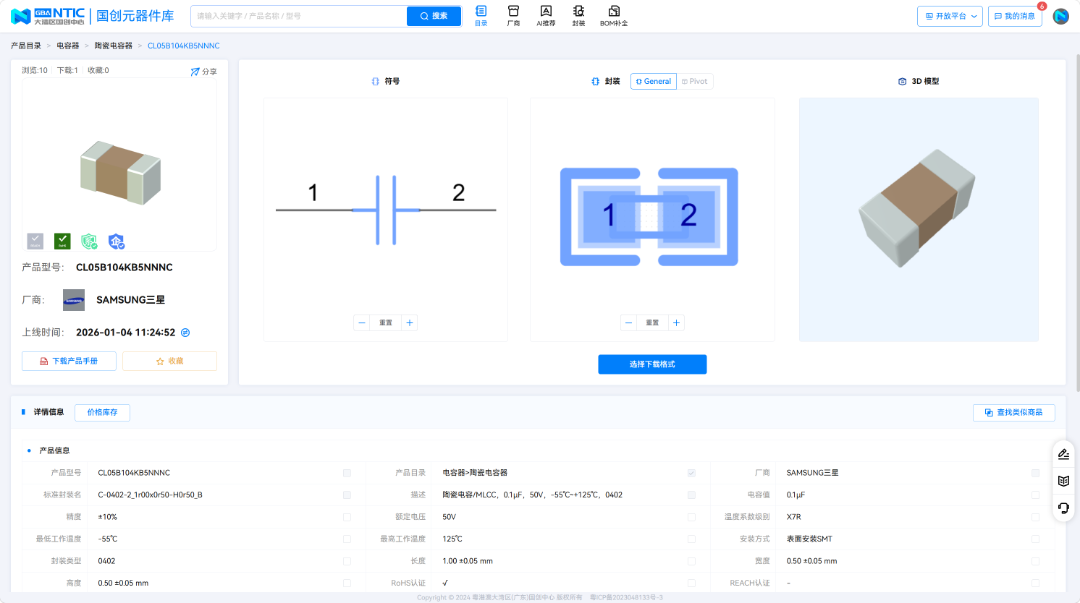Click the swap icon beside 上线时间
The width and height of the screenshot is (1080, 603).
coord(185,332)
